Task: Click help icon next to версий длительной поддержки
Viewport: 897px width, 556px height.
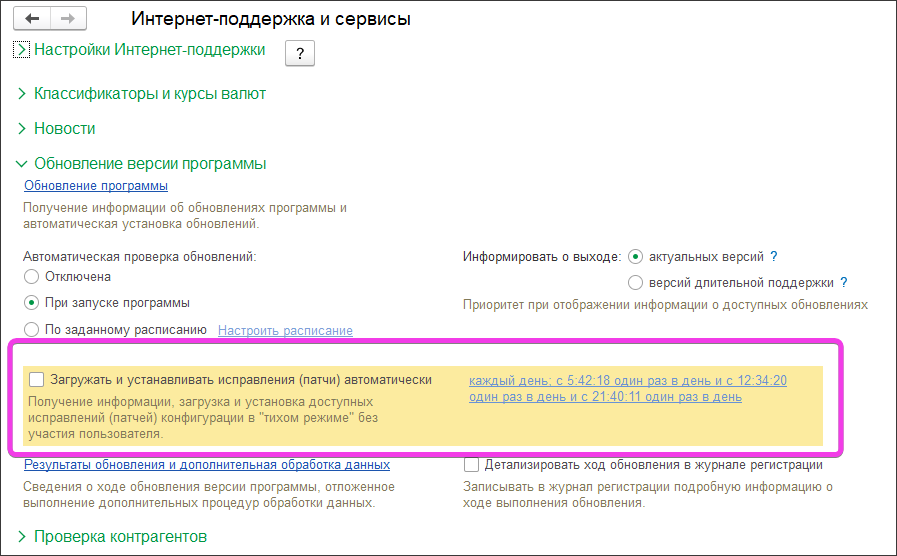Action: coord(844,283)
